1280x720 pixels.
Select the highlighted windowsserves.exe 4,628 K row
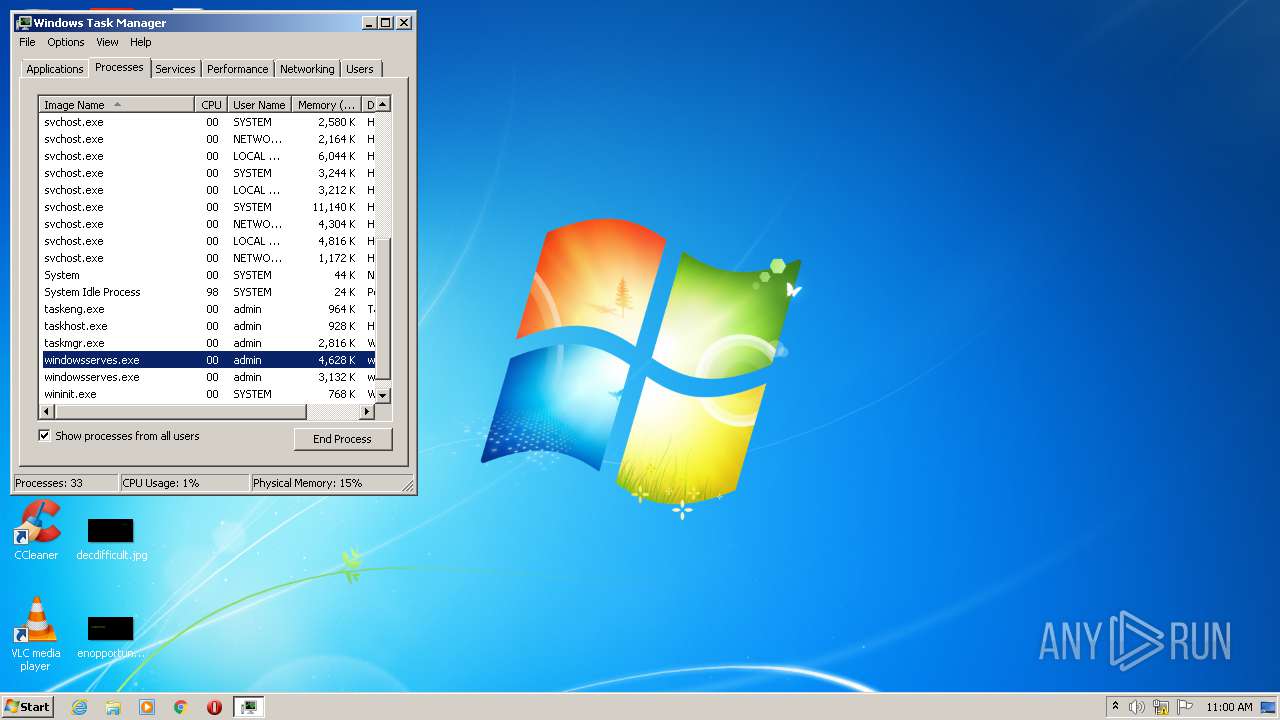click(x=209, y=360)
